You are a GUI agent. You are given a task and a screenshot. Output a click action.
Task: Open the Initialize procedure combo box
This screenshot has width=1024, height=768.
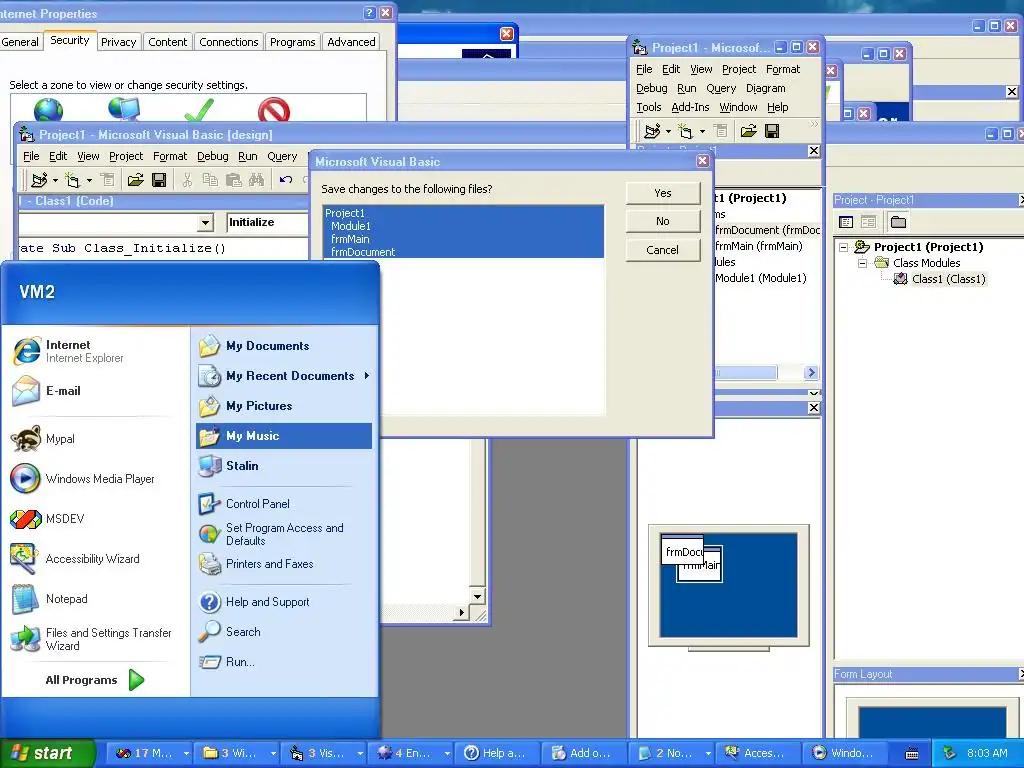pos(267,222)
